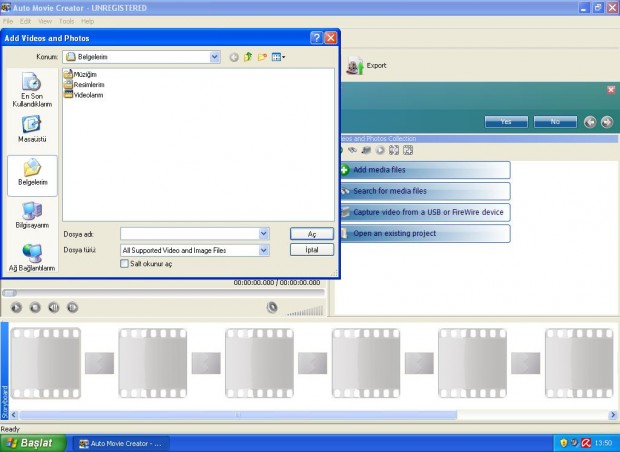This screenshot has height=452, width=620.
Task: Click the Dosya adı file name field
Action: [190, 234]
